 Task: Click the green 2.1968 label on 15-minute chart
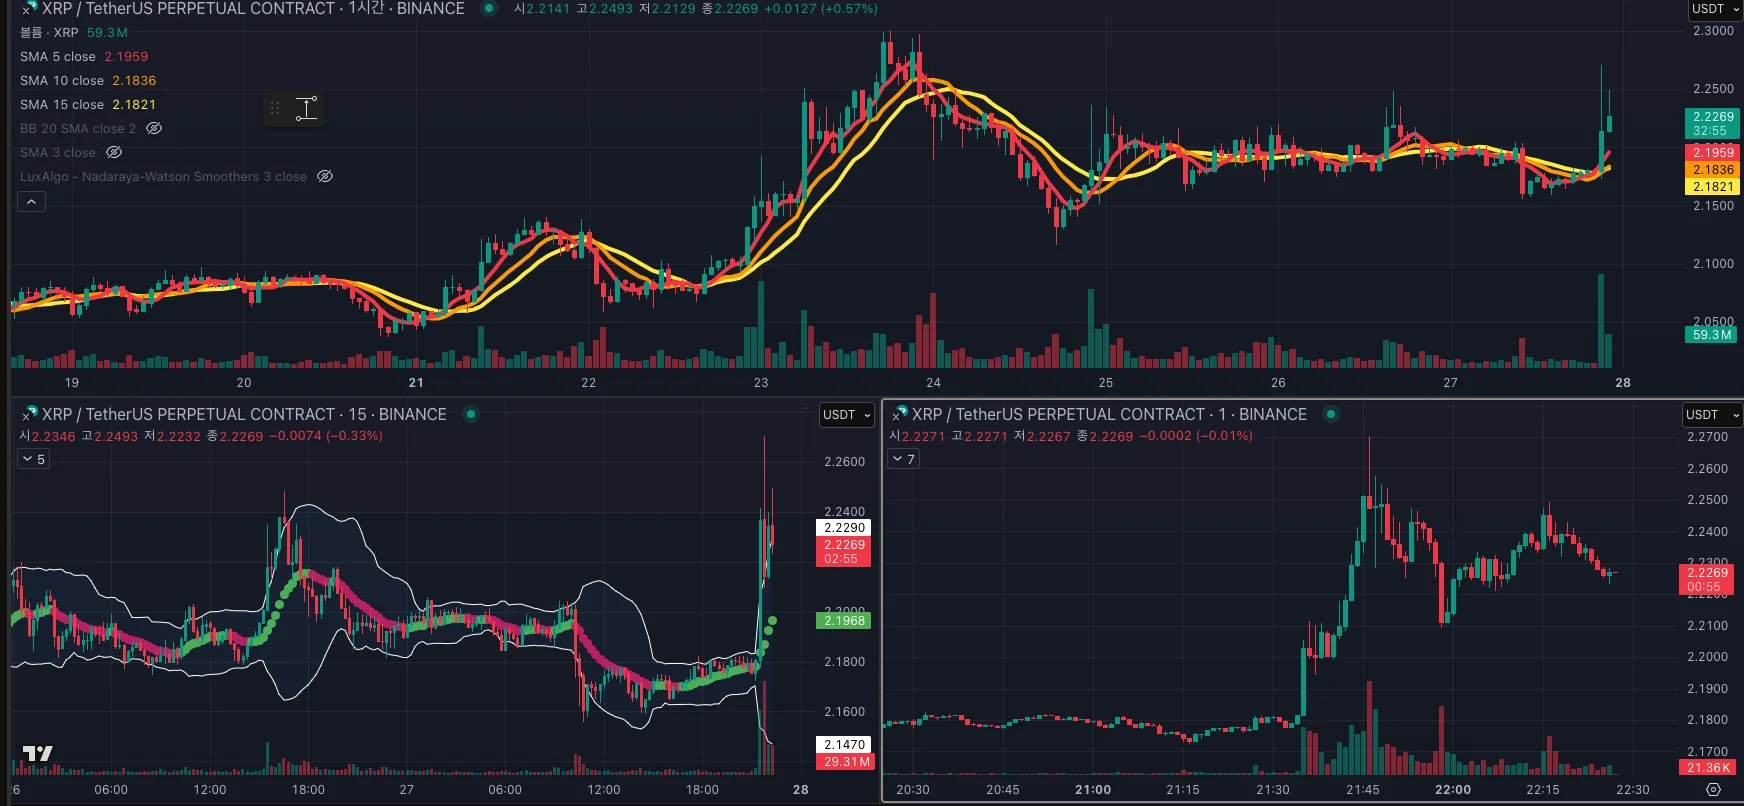pos(844,621)
